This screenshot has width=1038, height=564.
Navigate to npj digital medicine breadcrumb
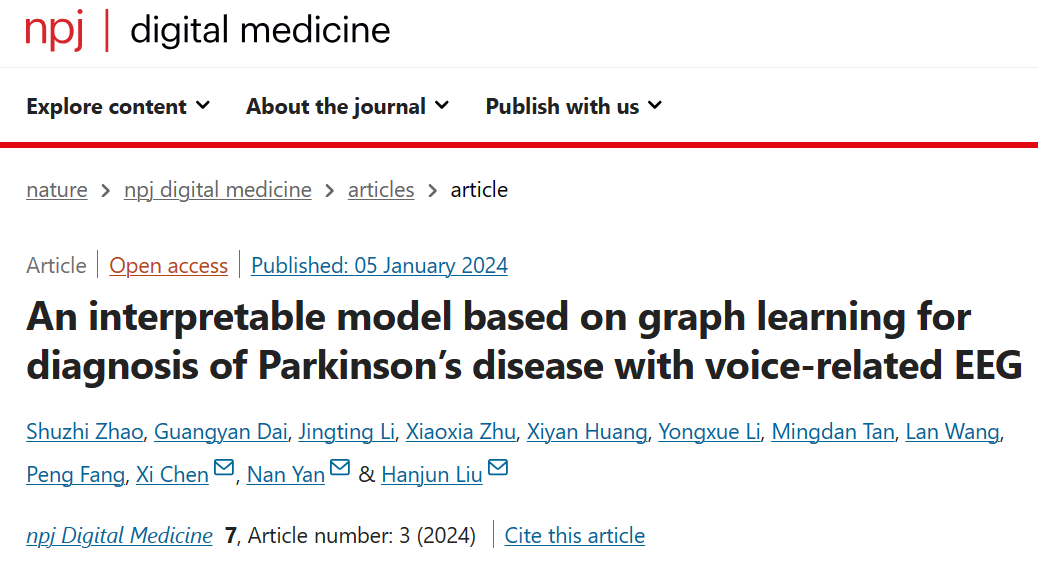click(x=218, y=190)
